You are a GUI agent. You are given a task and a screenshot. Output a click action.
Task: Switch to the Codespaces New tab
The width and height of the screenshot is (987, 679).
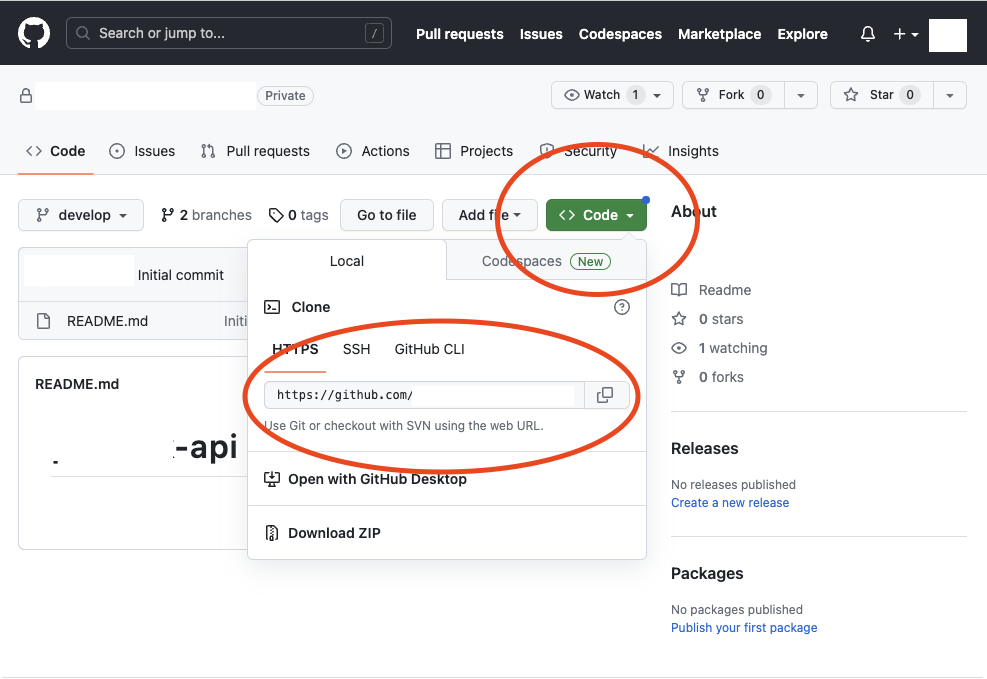tap(546, 261)
